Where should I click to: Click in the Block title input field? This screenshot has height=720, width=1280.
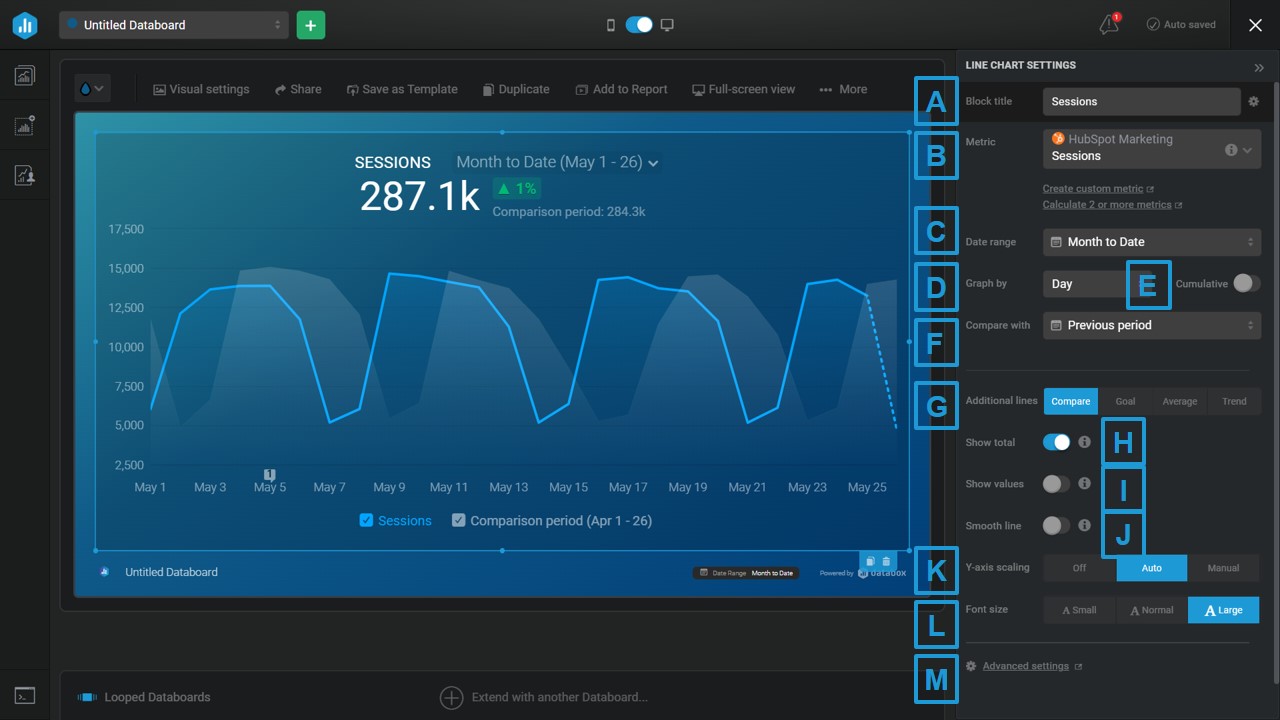pos(1140,101)
